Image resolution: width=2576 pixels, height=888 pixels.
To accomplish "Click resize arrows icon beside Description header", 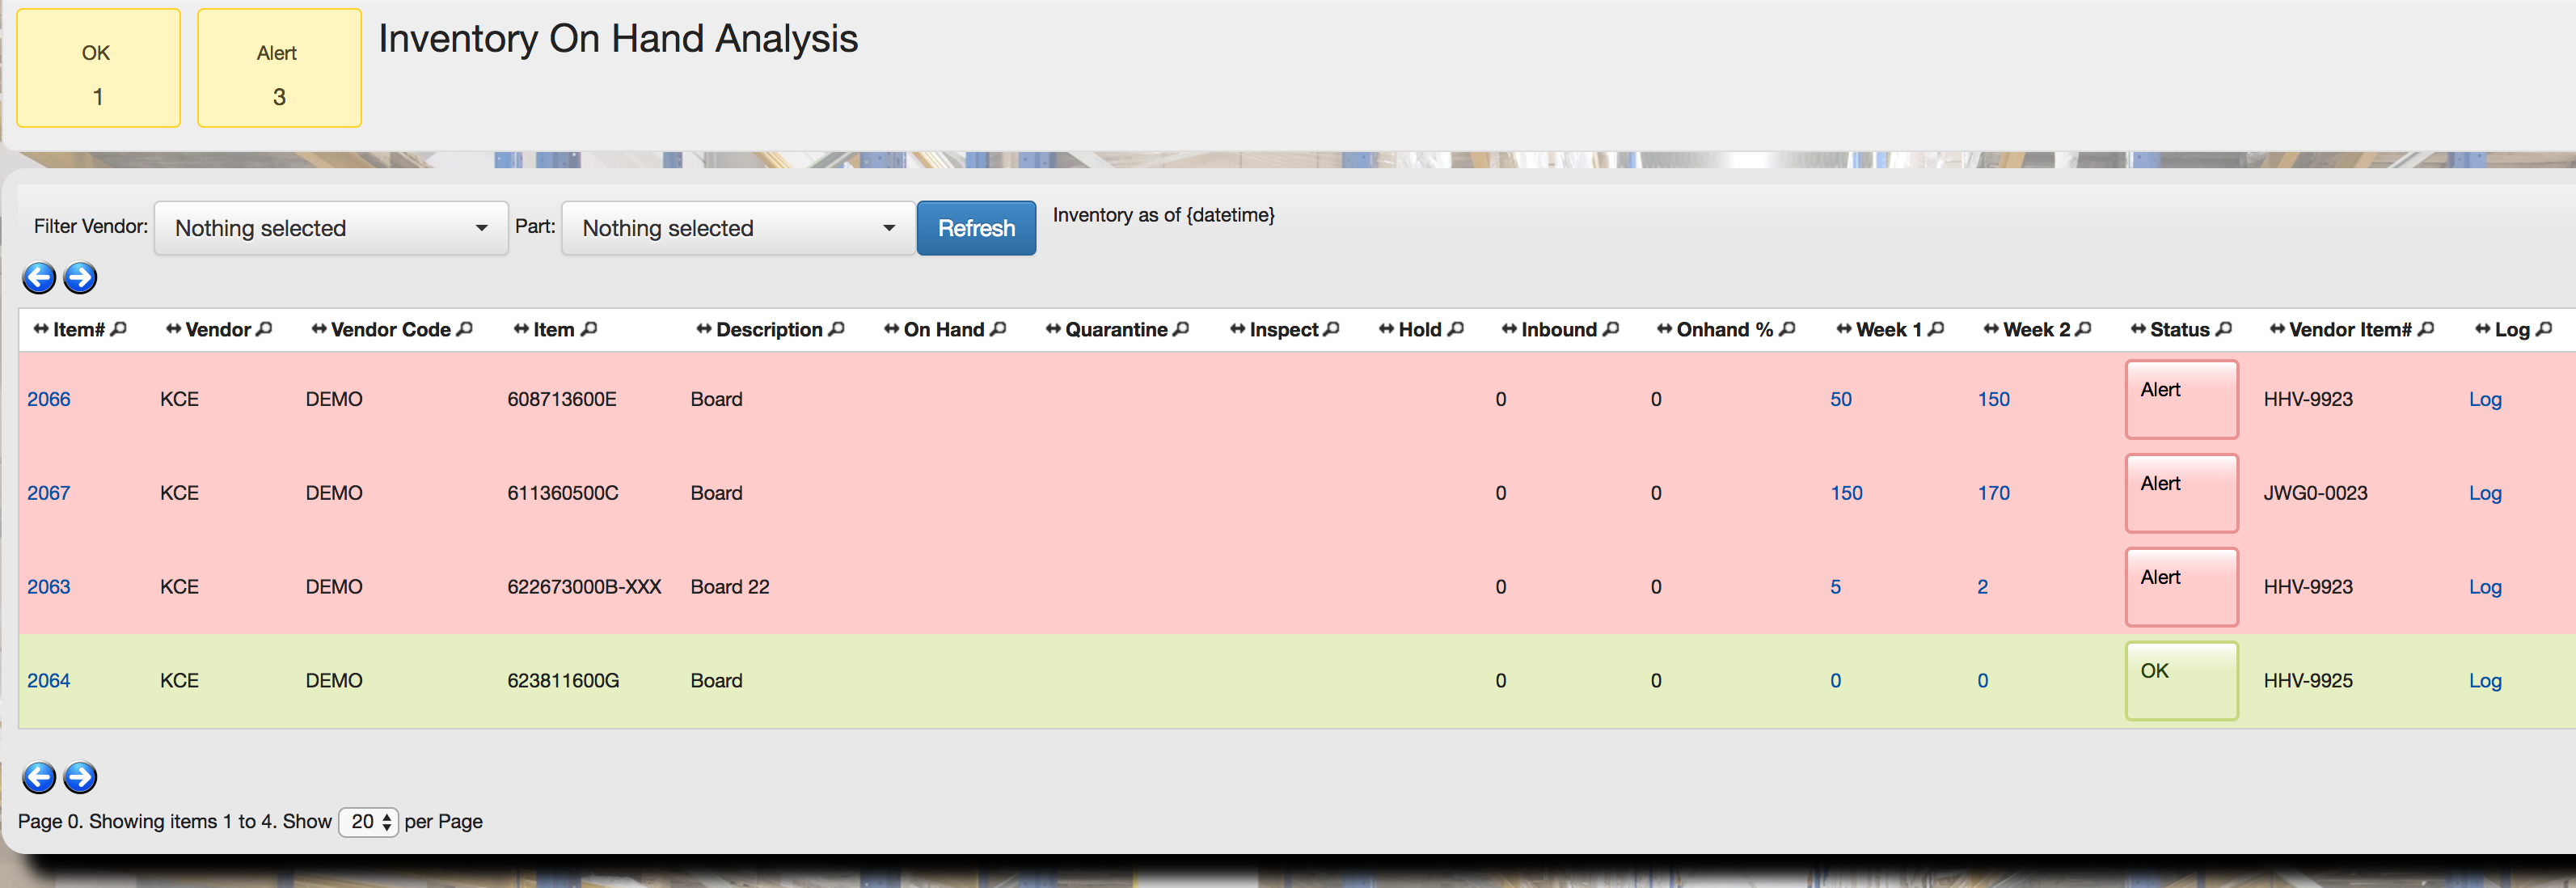I will point(704,329).
